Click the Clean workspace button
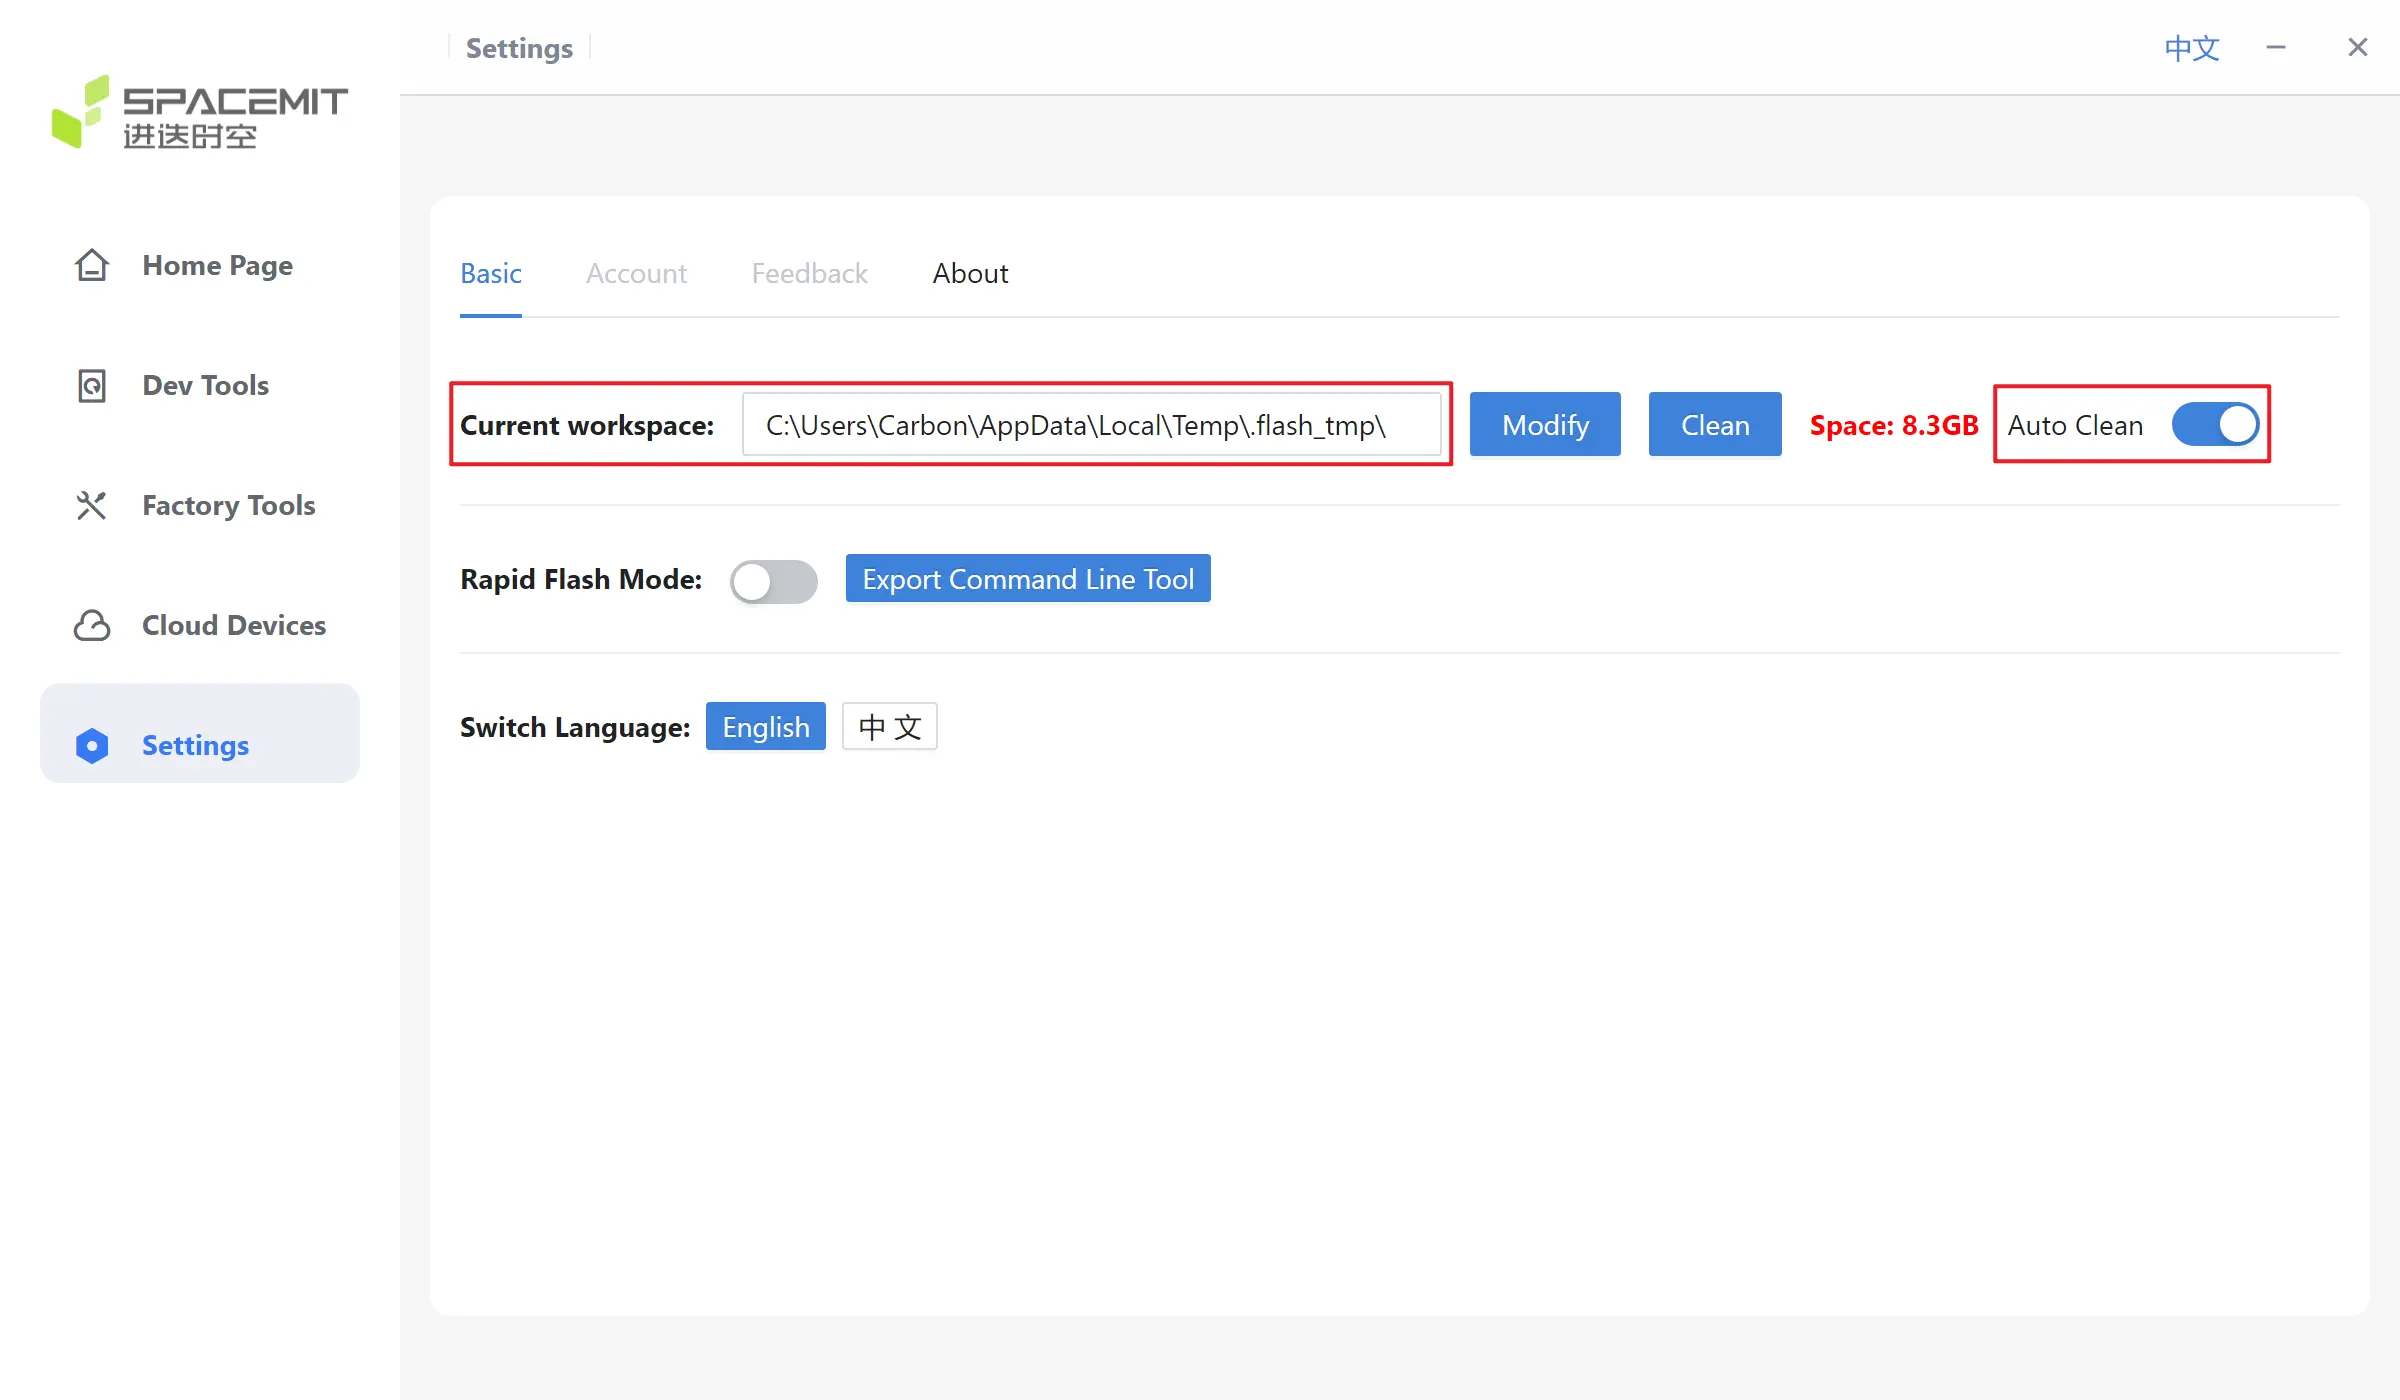Viewport: 2400px width, 1400px height. point(1715,424)
